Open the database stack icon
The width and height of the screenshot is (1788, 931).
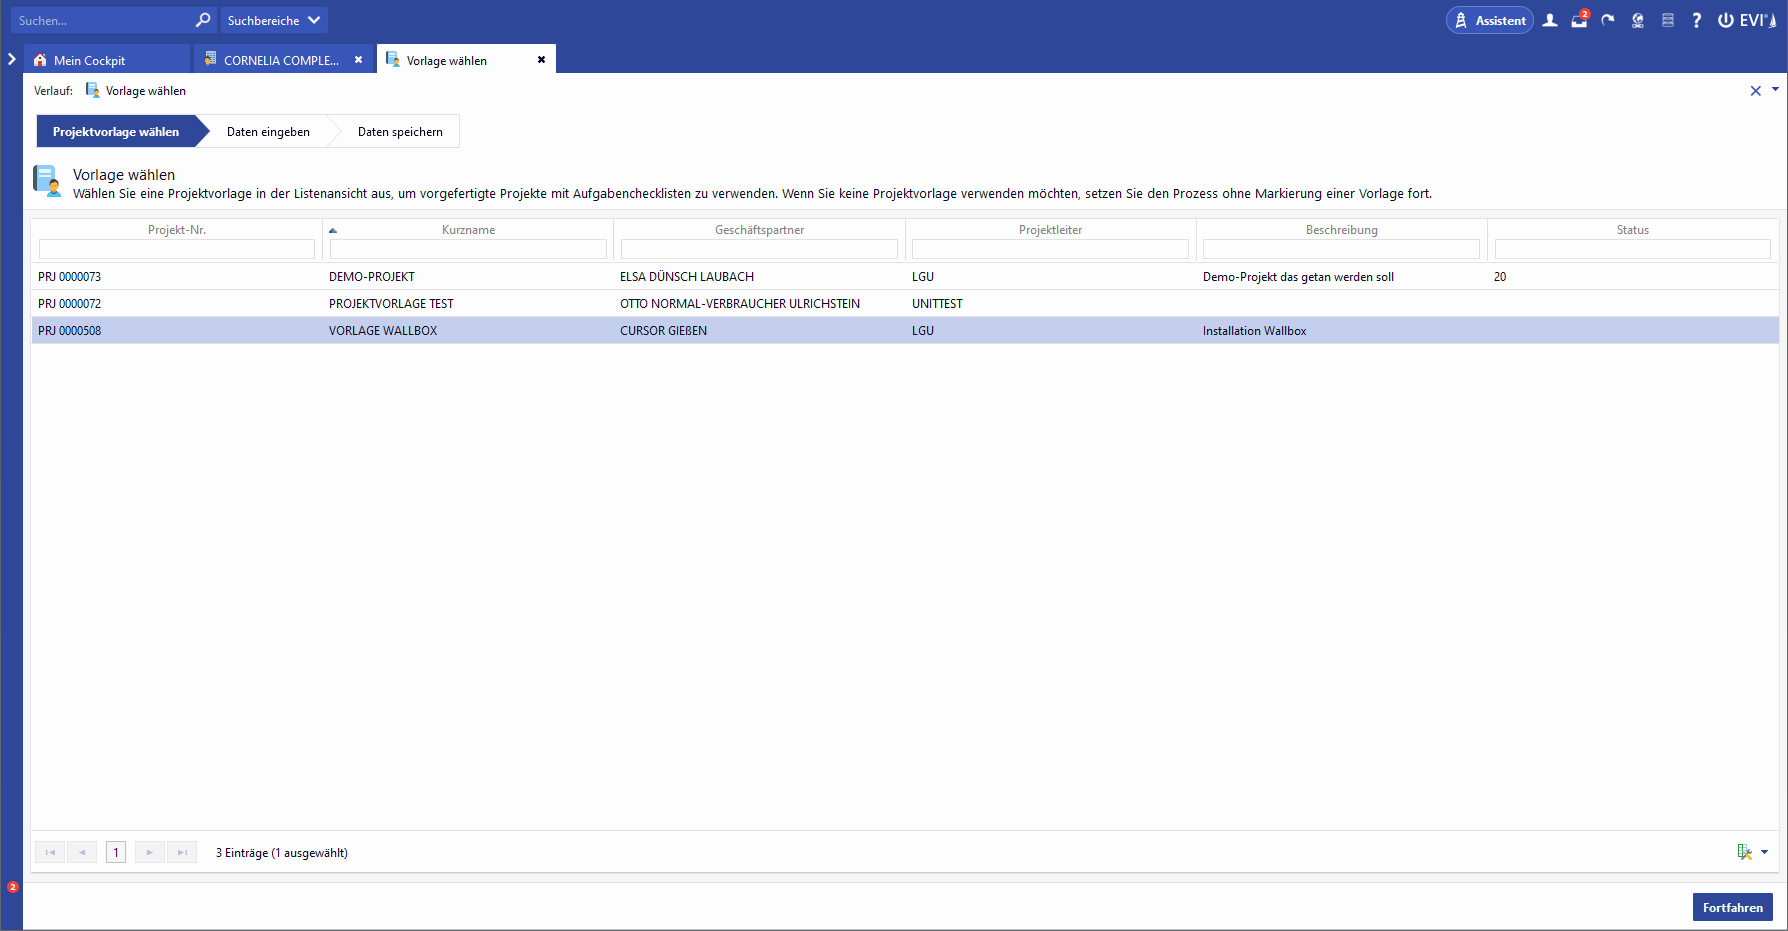click(x=1667, y=20)
